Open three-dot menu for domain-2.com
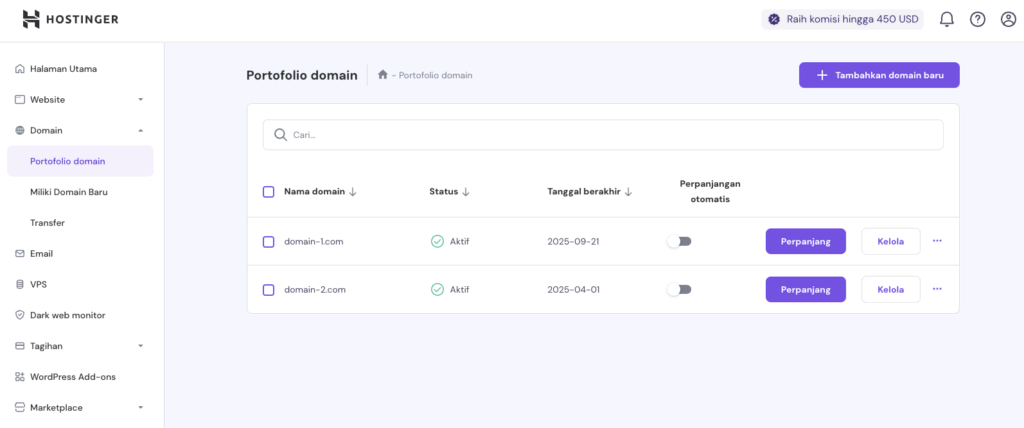The height and width of the screenshot is (428, 1024). pos(937,289)
